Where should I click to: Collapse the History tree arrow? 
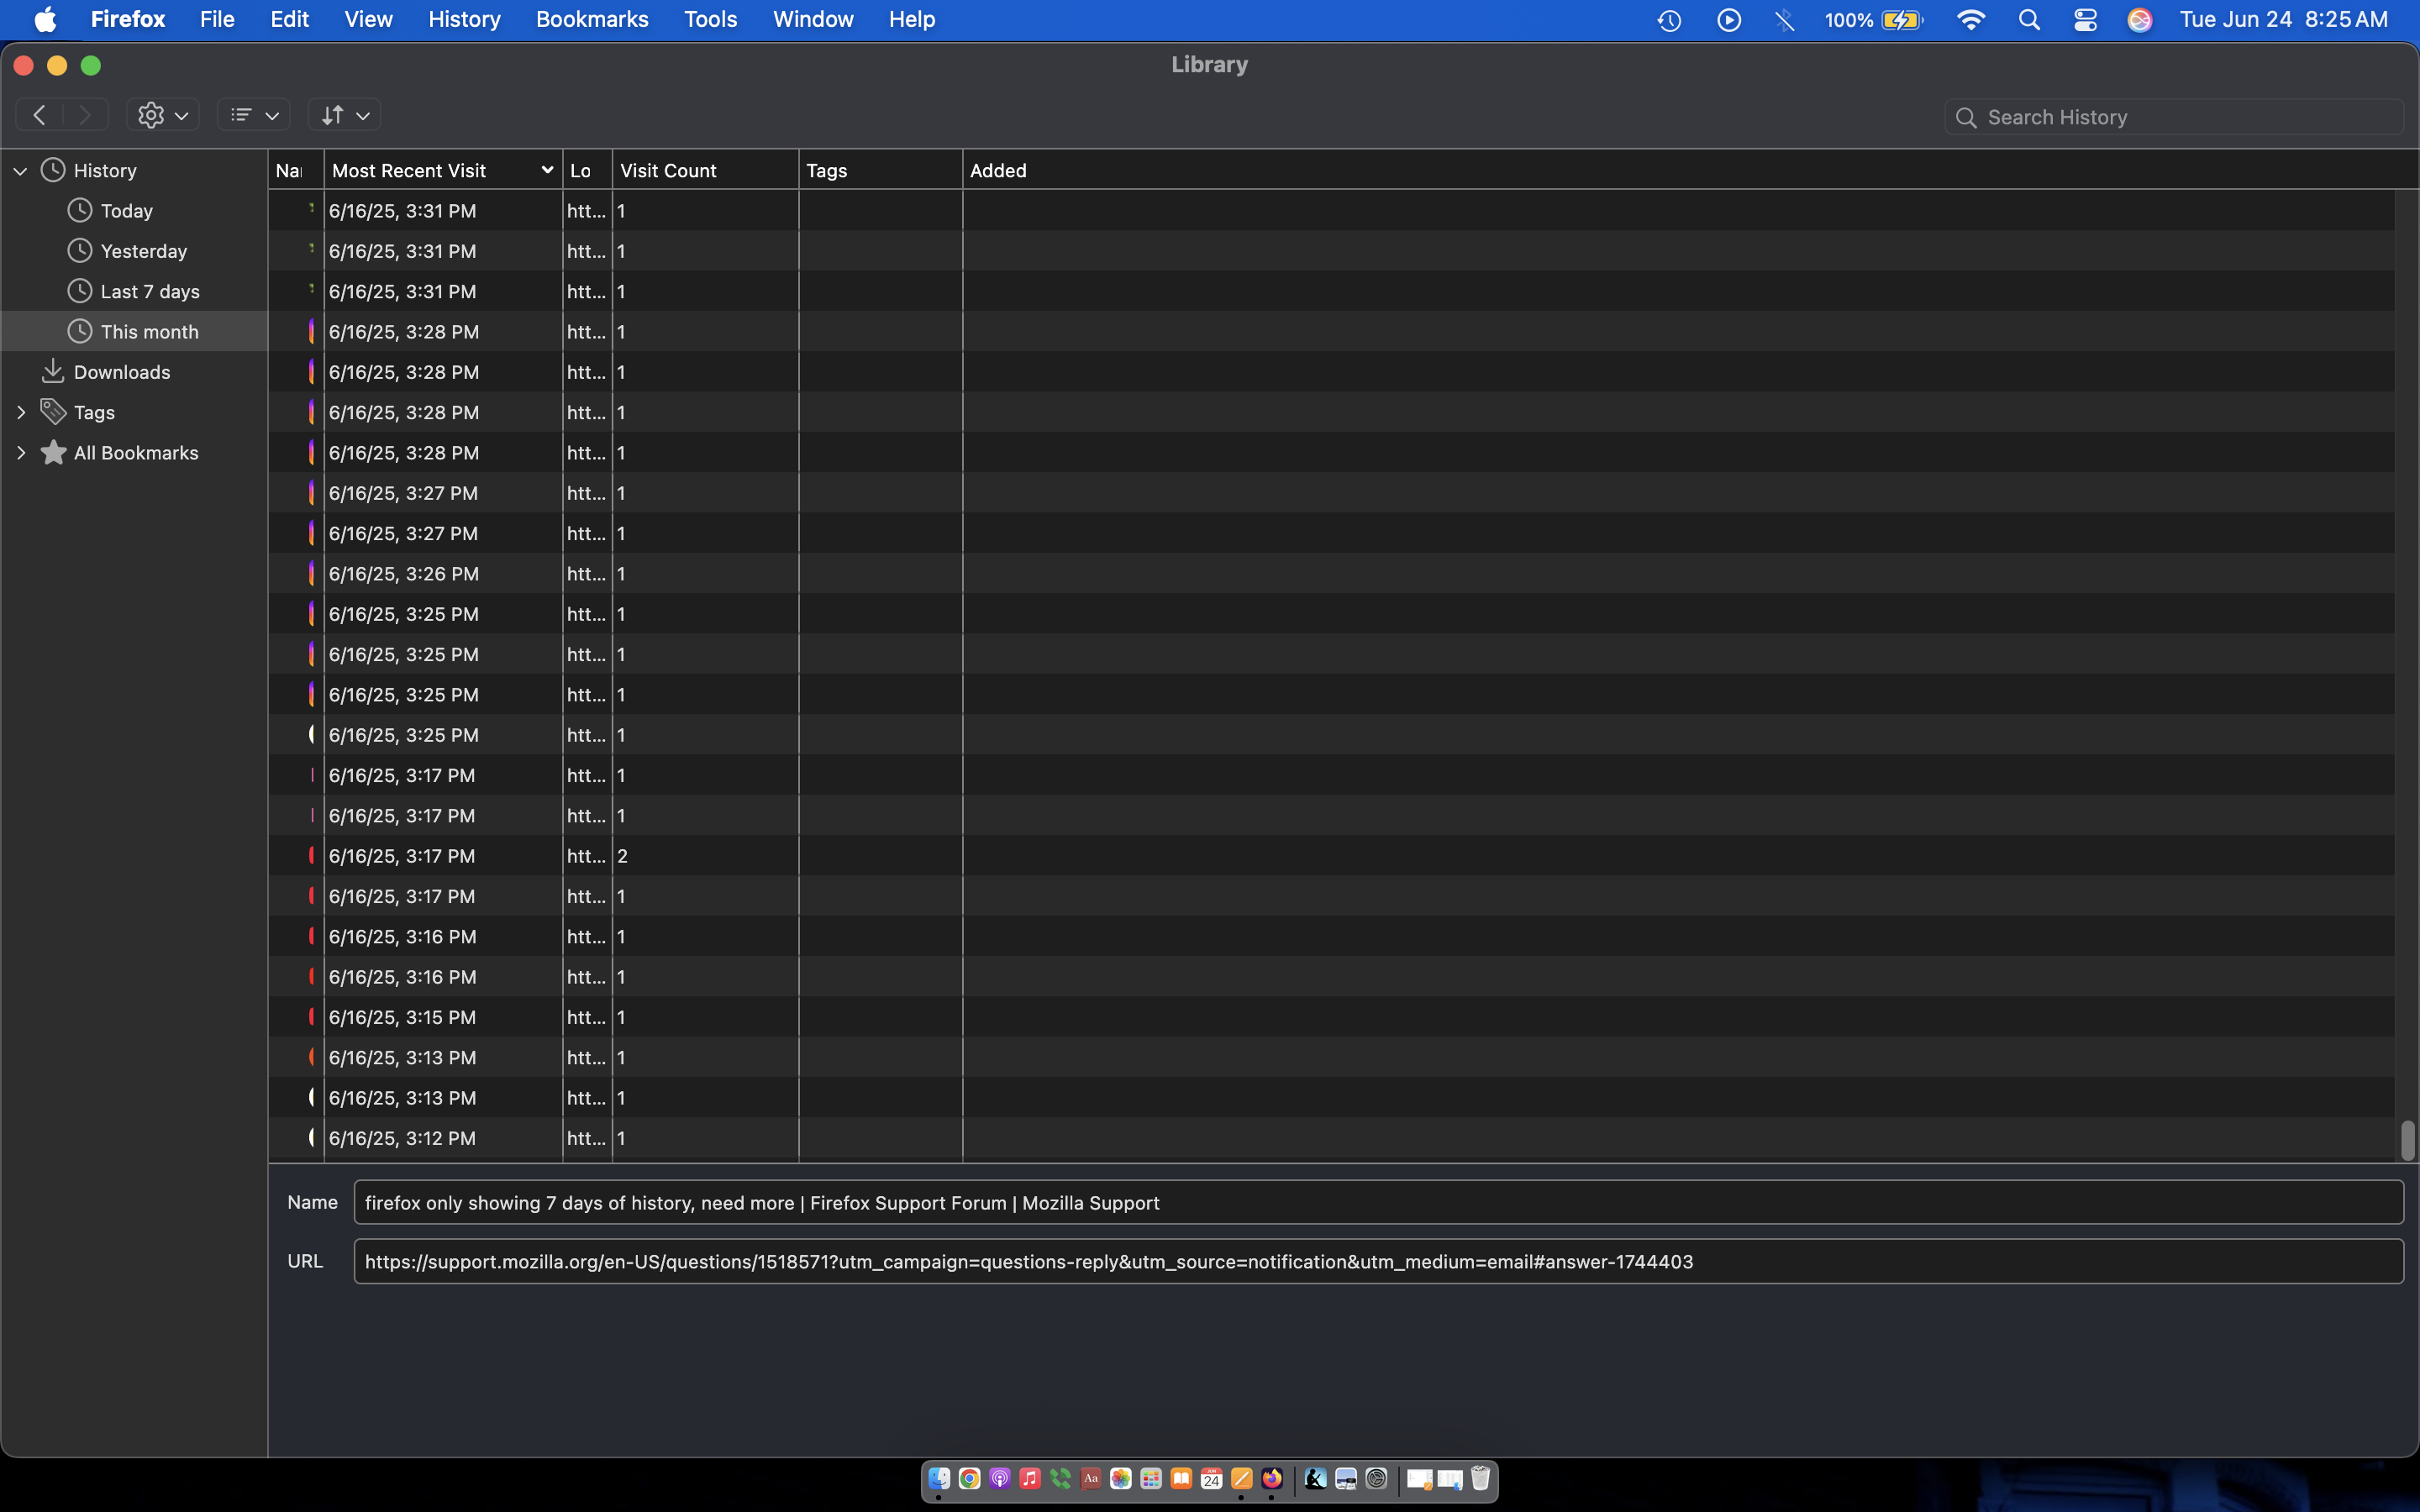(x=20, y=171)
